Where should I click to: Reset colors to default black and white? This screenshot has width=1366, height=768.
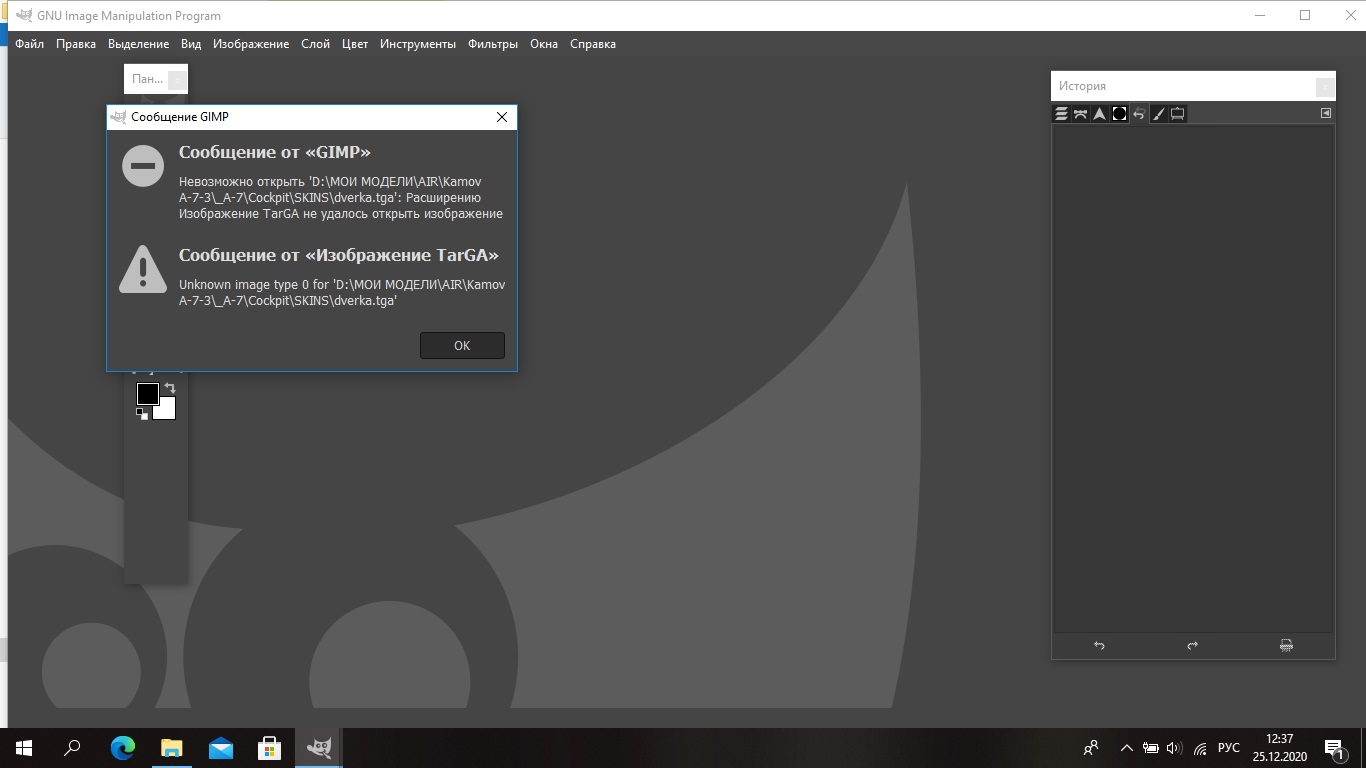pyautogui.click(x=142, y=414)
